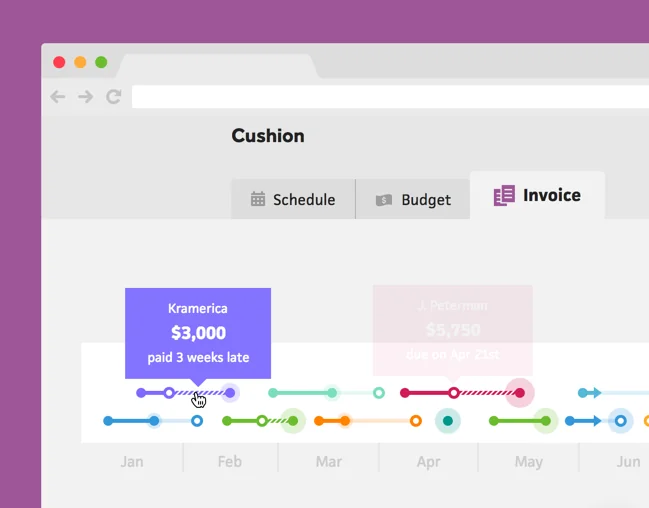Click the red window close button
This screenshot has height=508, width=649.
click(59, 62)
